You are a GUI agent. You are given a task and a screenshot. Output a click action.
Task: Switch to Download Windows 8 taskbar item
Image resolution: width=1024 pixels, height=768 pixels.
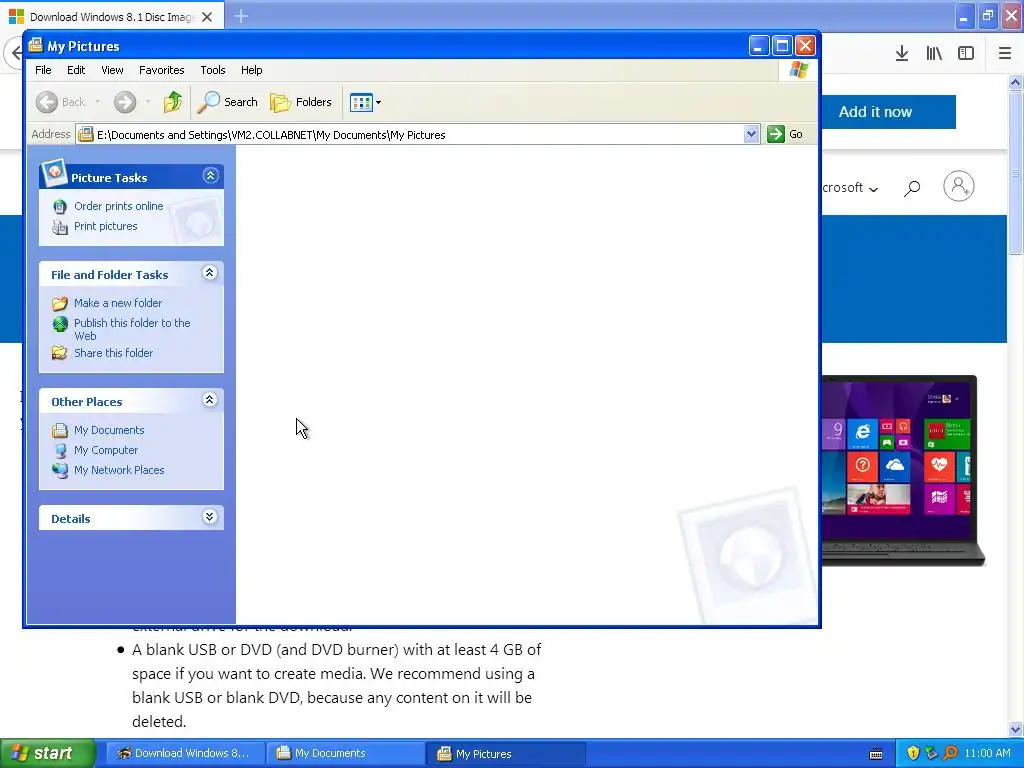tap(185, 754)
